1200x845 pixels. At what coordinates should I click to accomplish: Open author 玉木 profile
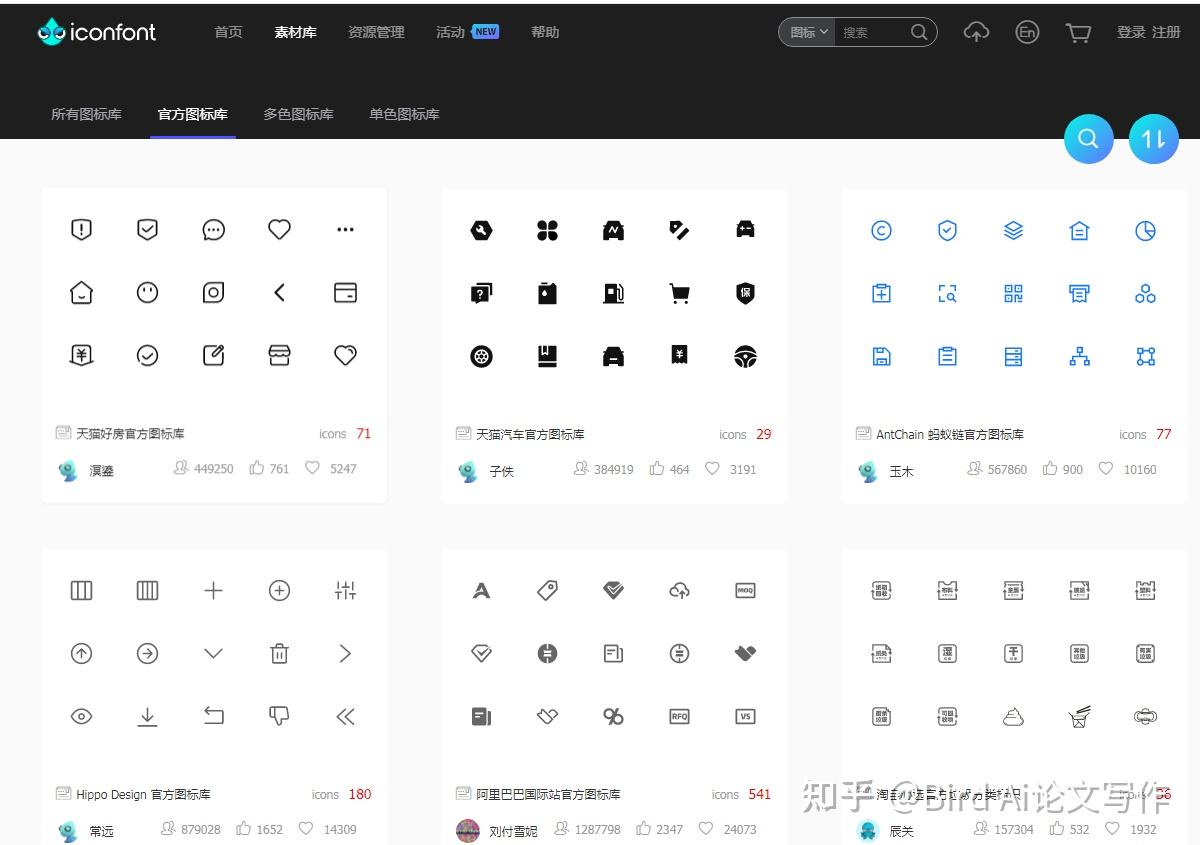tap(901, 471)
